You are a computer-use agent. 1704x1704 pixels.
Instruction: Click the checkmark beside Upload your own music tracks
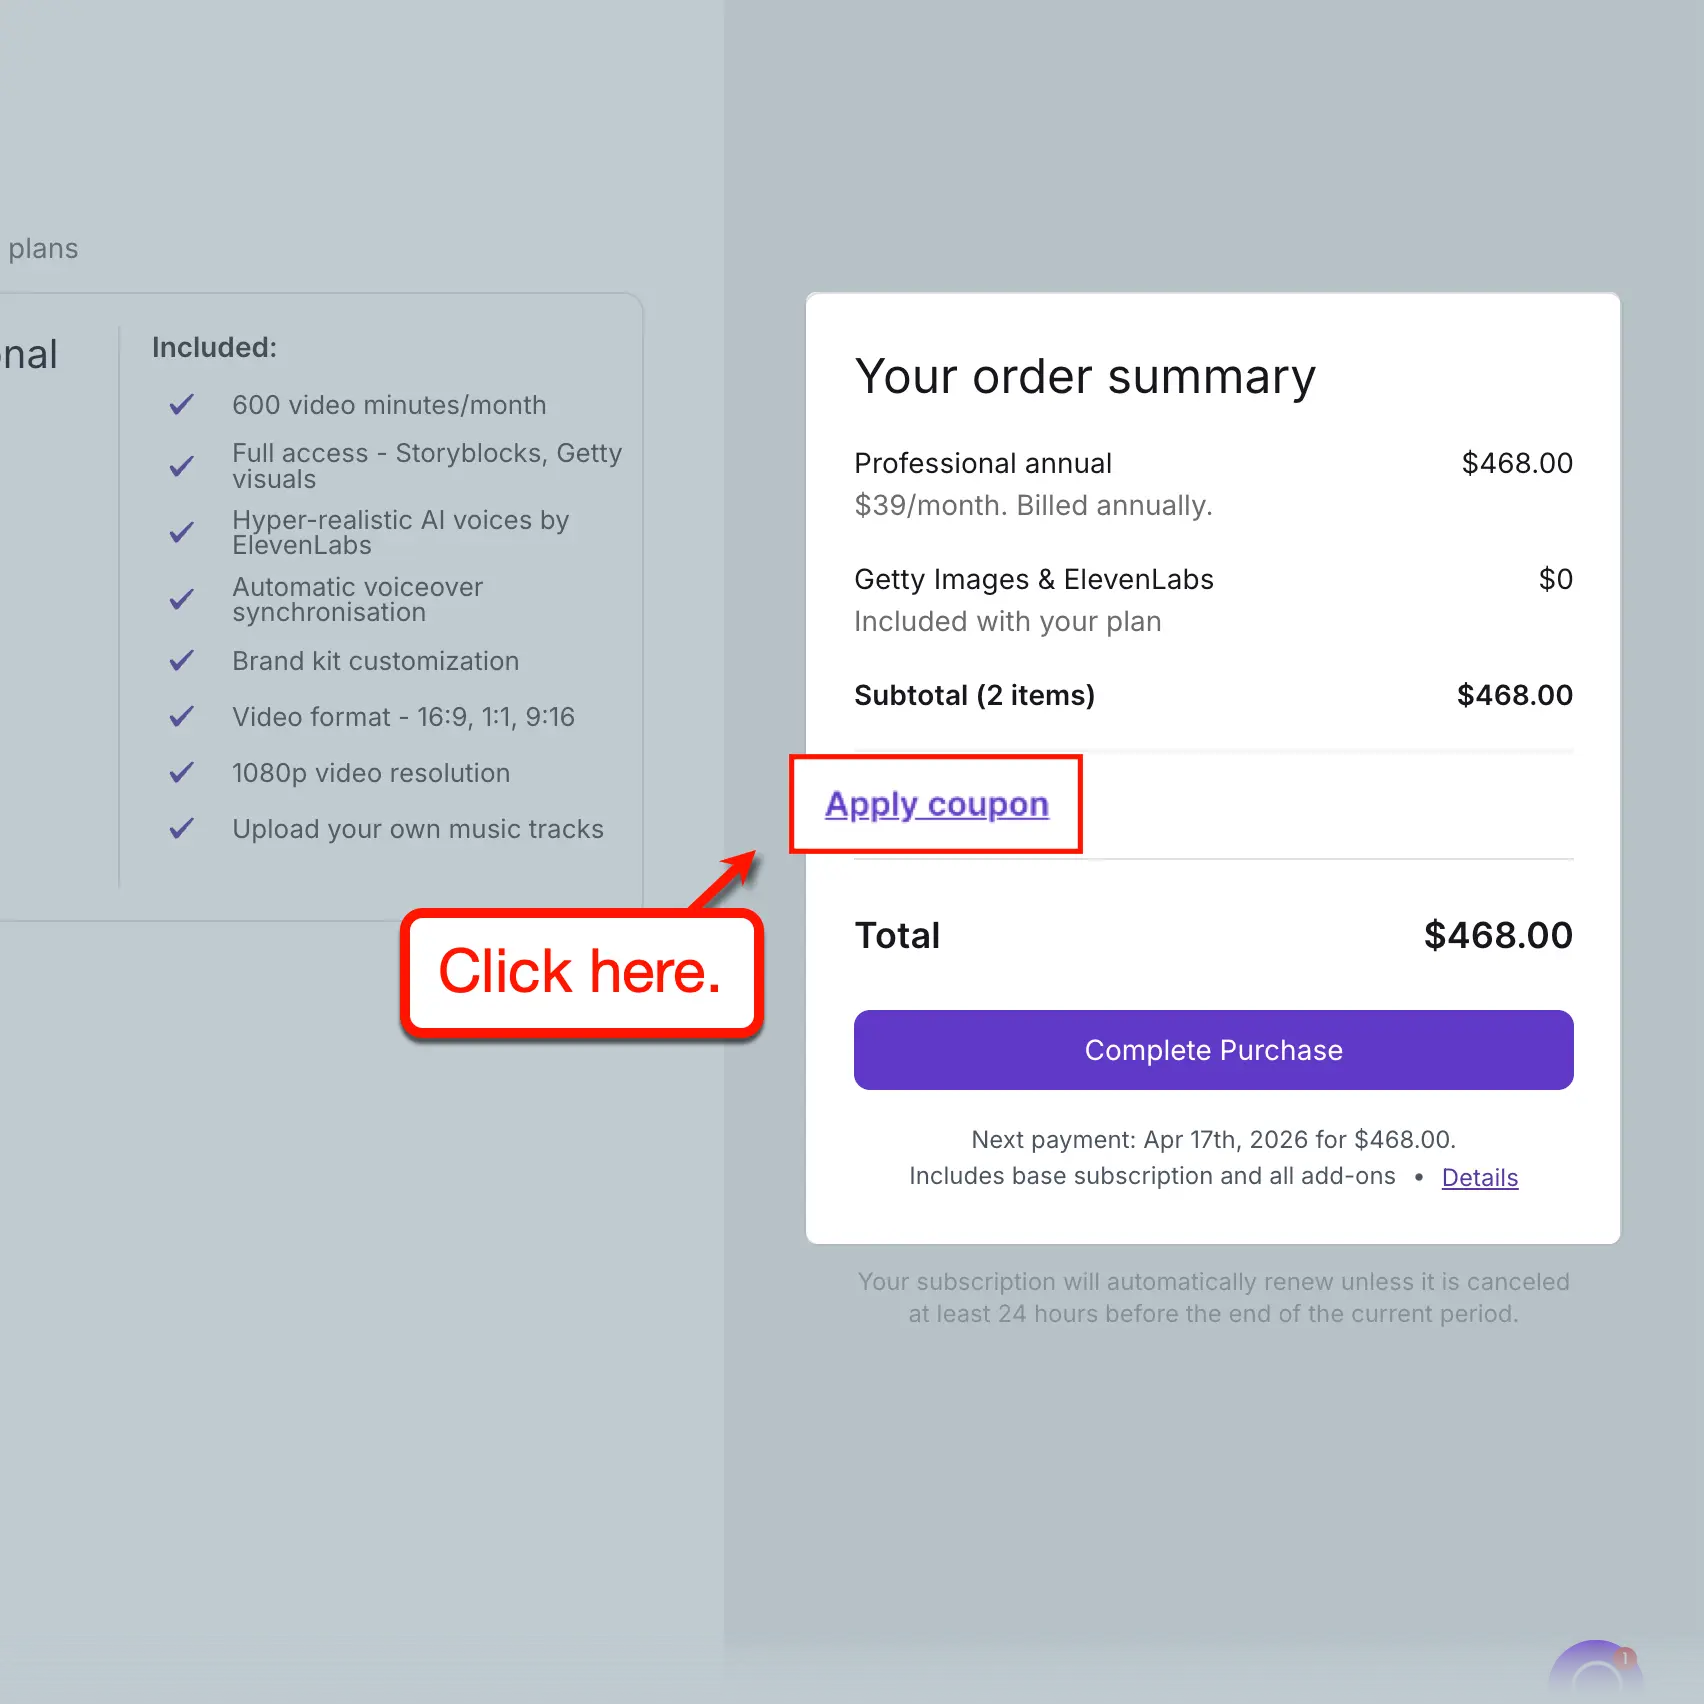point(182,828)
